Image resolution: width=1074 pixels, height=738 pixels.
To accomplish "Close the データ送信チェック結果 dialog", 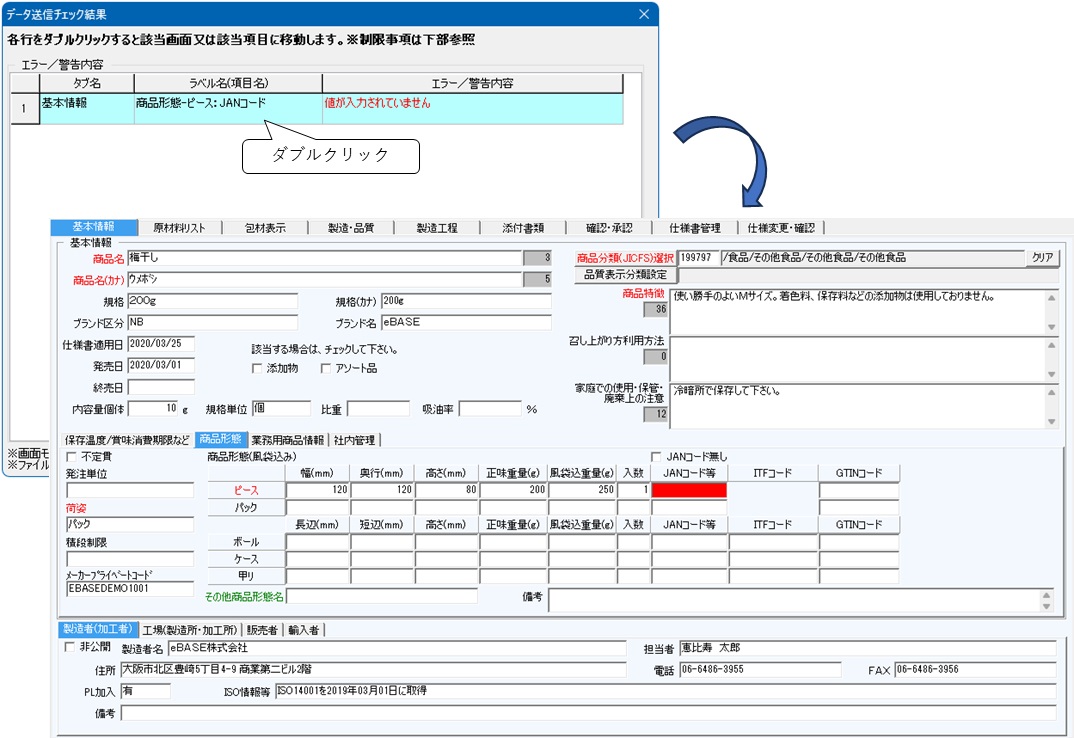I will coord(644,14).
